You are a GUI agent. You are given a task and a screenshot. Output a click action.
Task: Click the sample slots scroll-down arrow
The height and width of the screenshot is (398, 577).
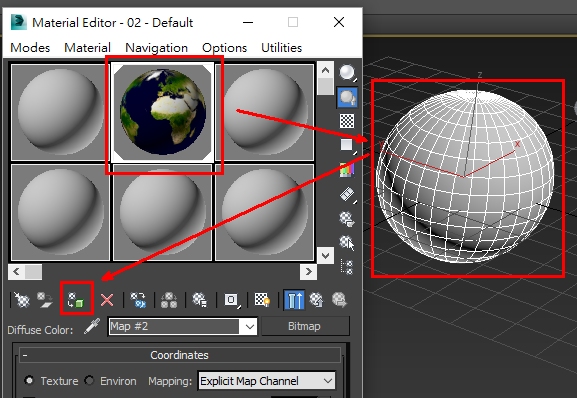pyautogui.click(x=325, y=255)
